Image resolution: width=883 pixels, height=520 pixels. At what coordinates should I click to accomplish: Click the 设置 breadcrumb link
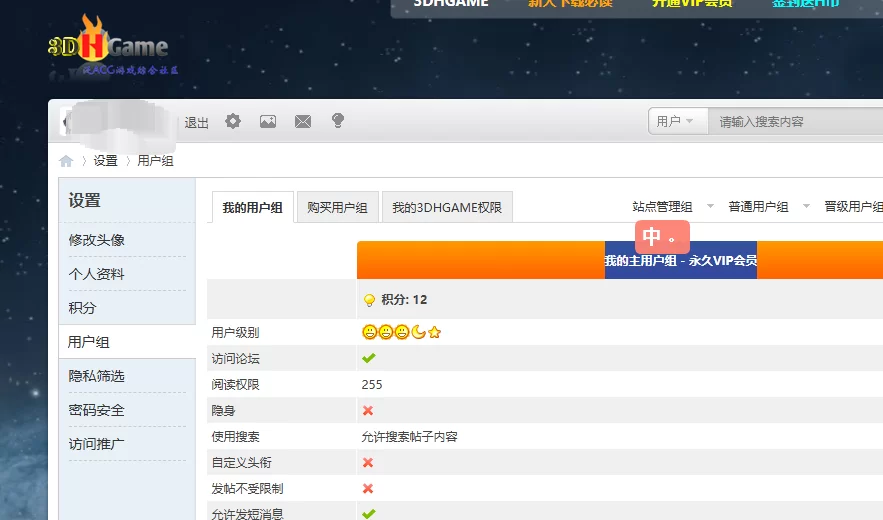click(105, 161)
